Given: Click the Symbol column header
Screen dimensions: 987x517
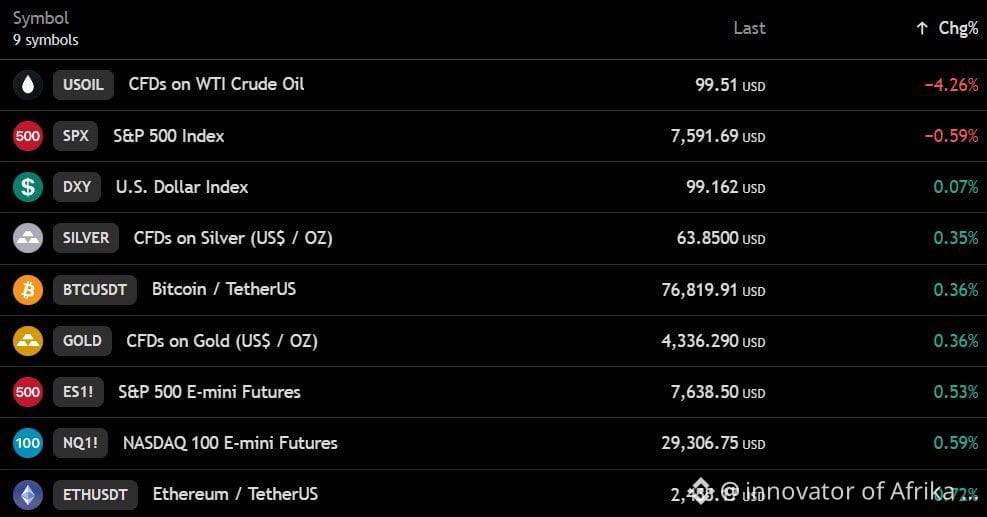Looking at the screenshot, I should [41, 18].
